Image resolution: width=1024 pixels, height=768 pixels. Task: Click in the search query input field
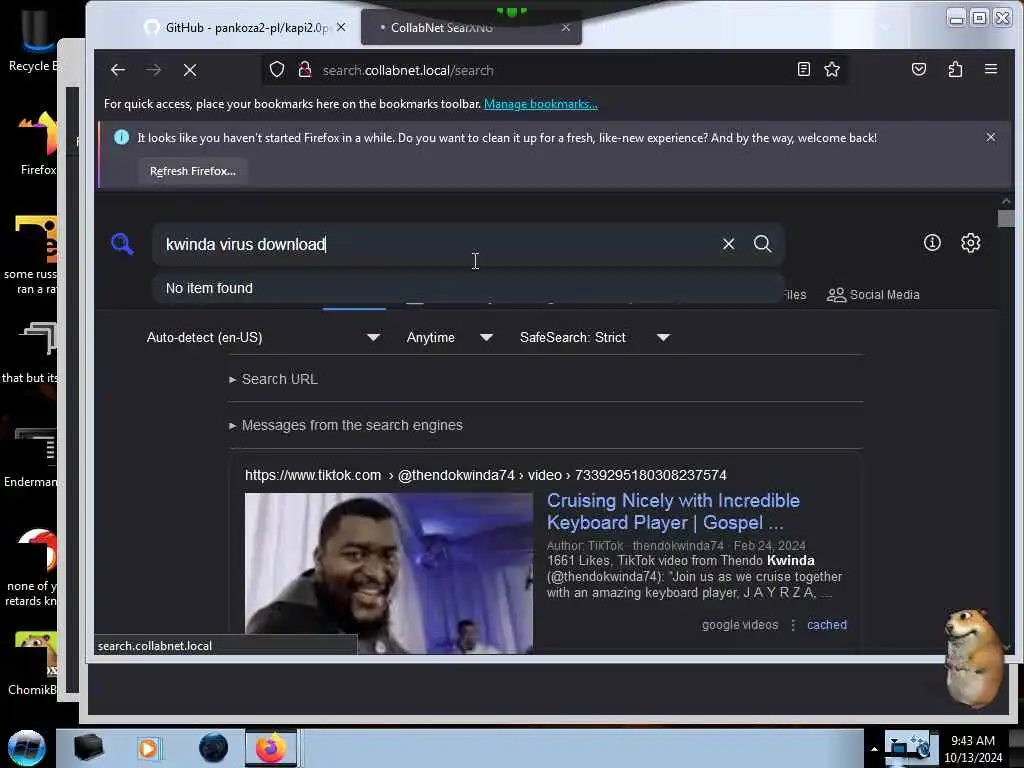438,244
